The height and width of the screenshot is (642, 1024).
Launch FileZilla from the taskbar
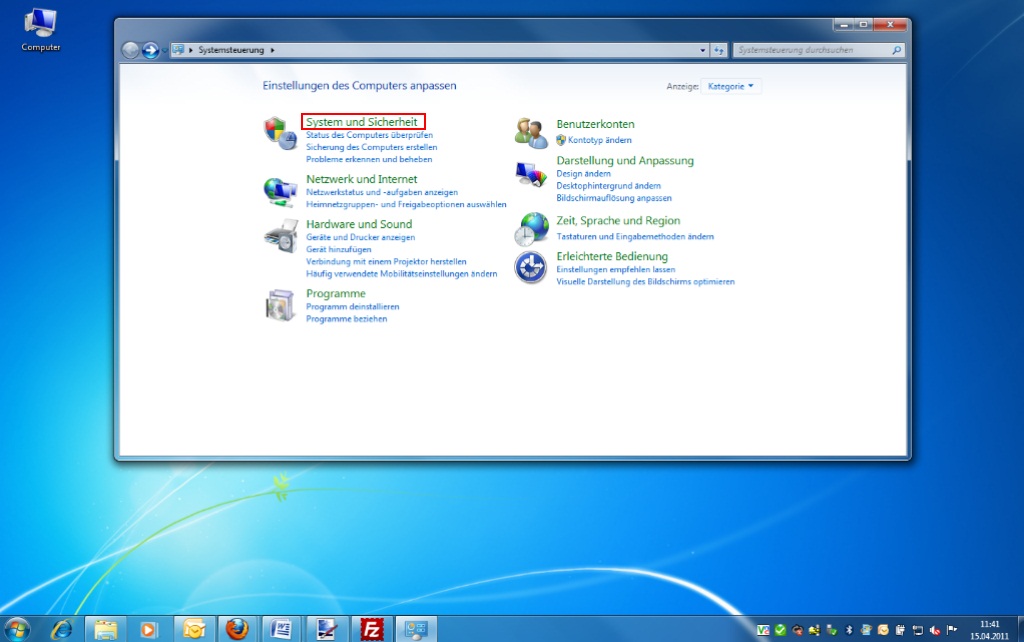[x=372, y=629]
